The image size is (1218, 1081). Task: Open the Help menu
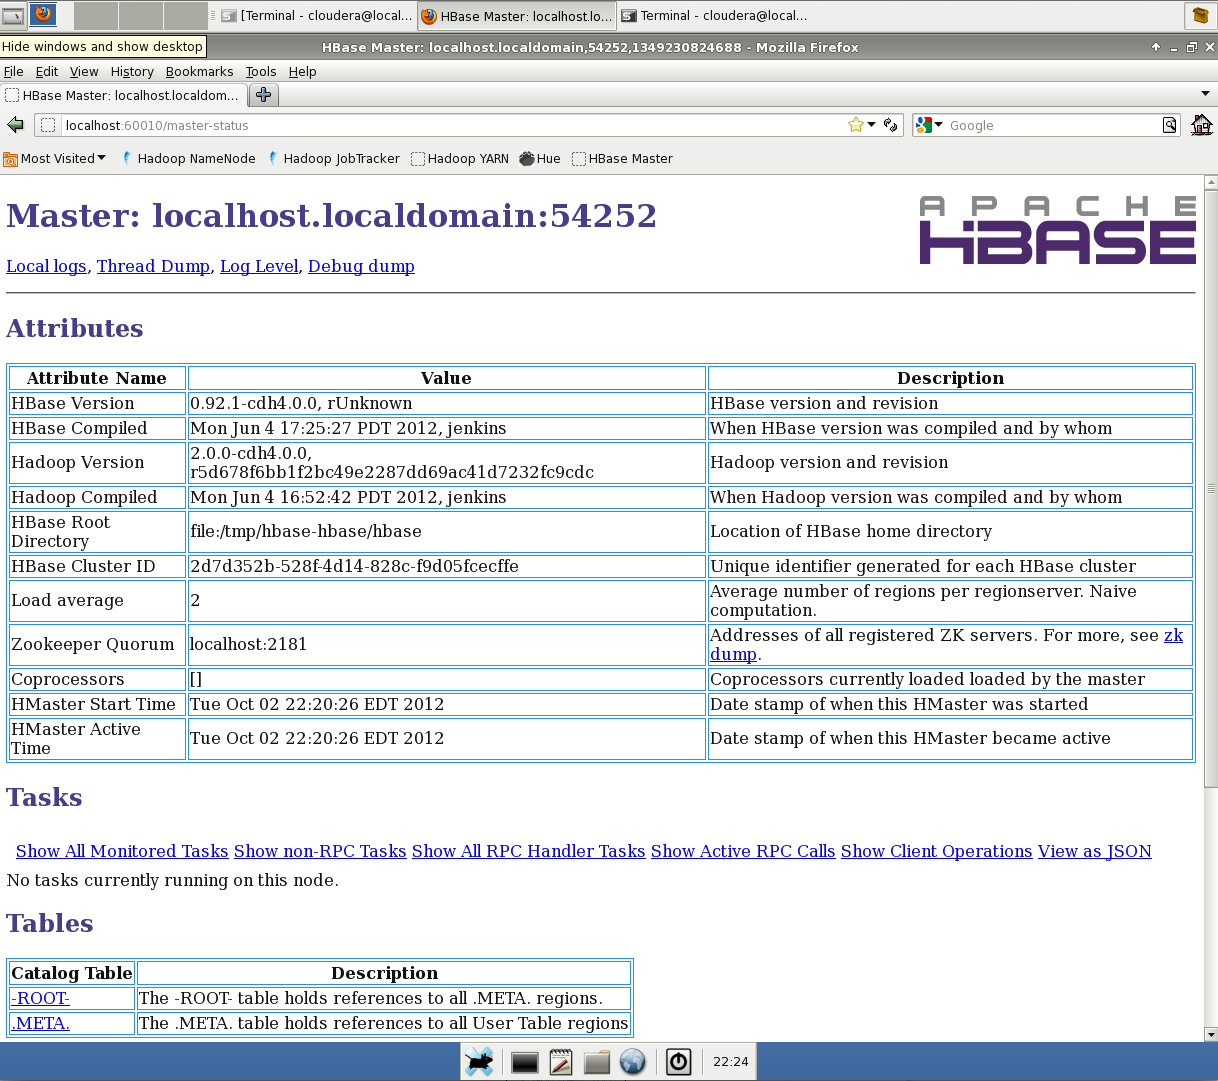(302, 71)
